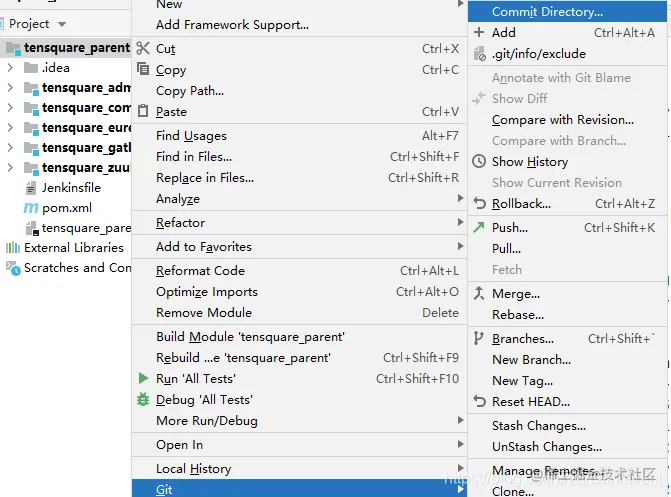Viewport: 671px width, 497px height.
Task: Click the .idea folder icon
Action: pos(31,68)
